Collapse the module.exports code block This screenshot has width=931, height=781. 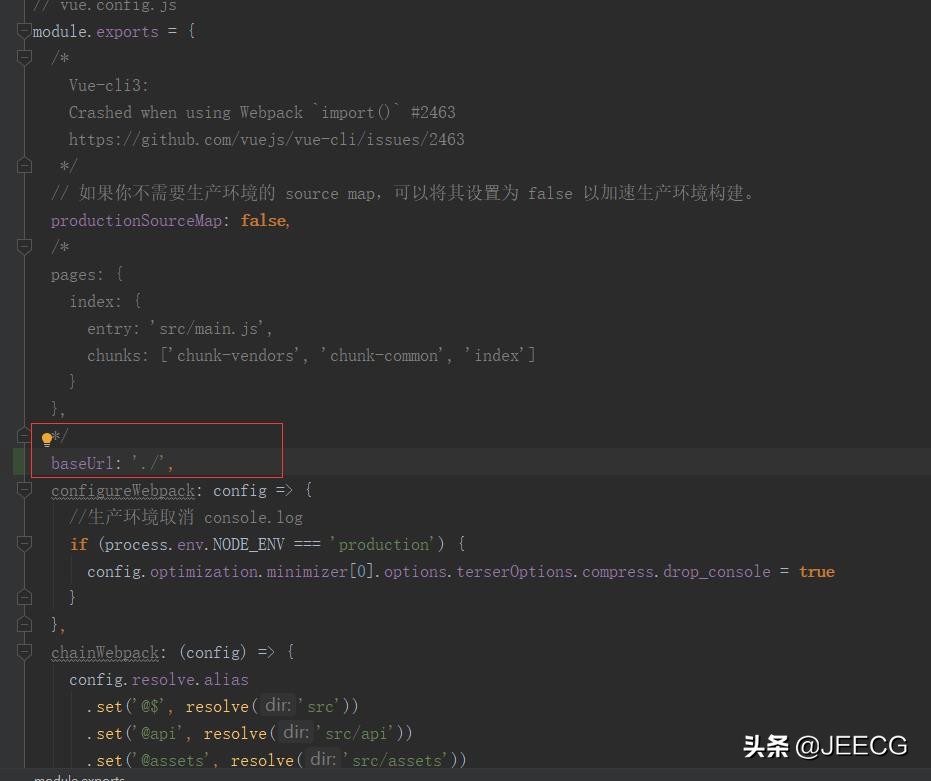pyautogui.click(x=24, y=31)
